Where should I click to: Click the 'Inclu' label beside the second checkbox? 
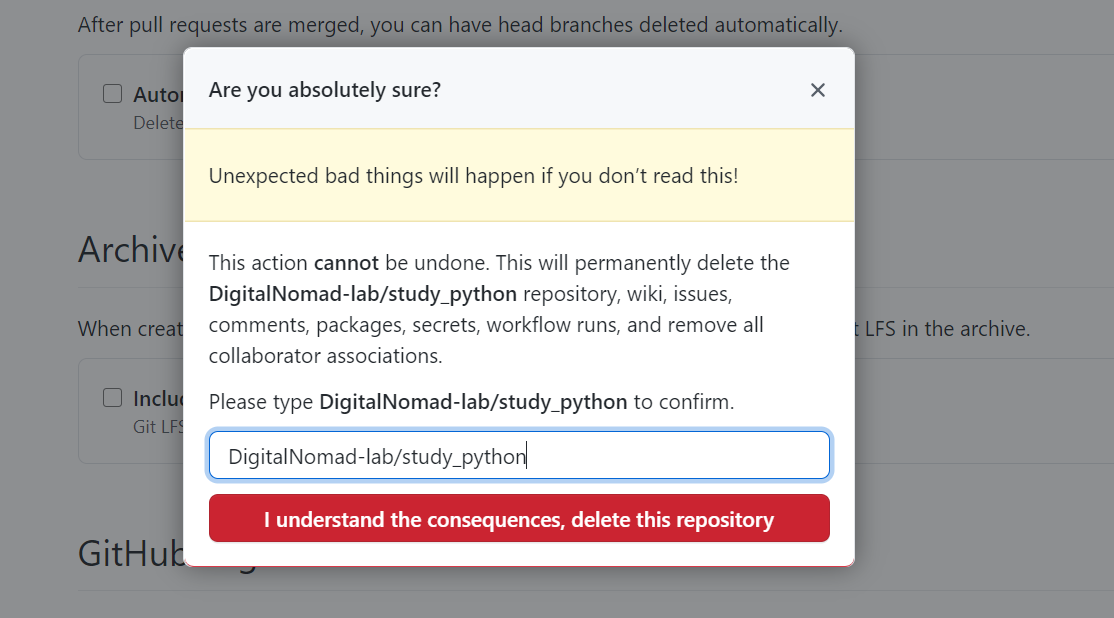point(158,399)
